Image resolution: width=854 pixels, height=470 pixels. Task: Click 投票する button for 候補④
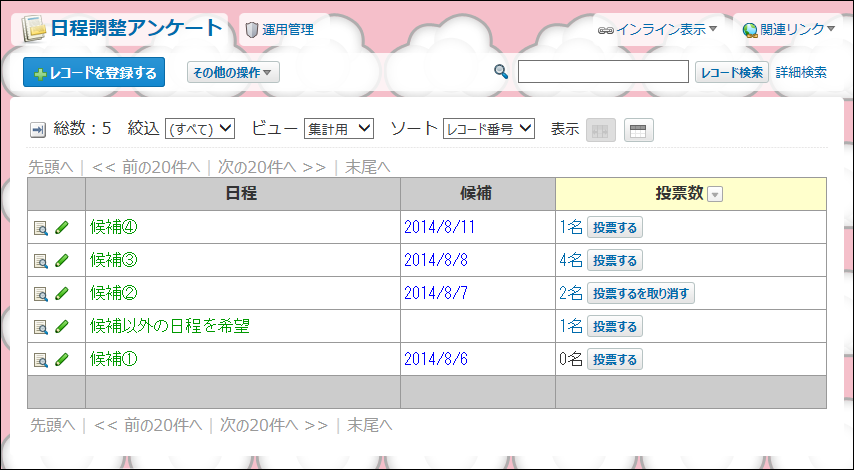tap(615, 228)
